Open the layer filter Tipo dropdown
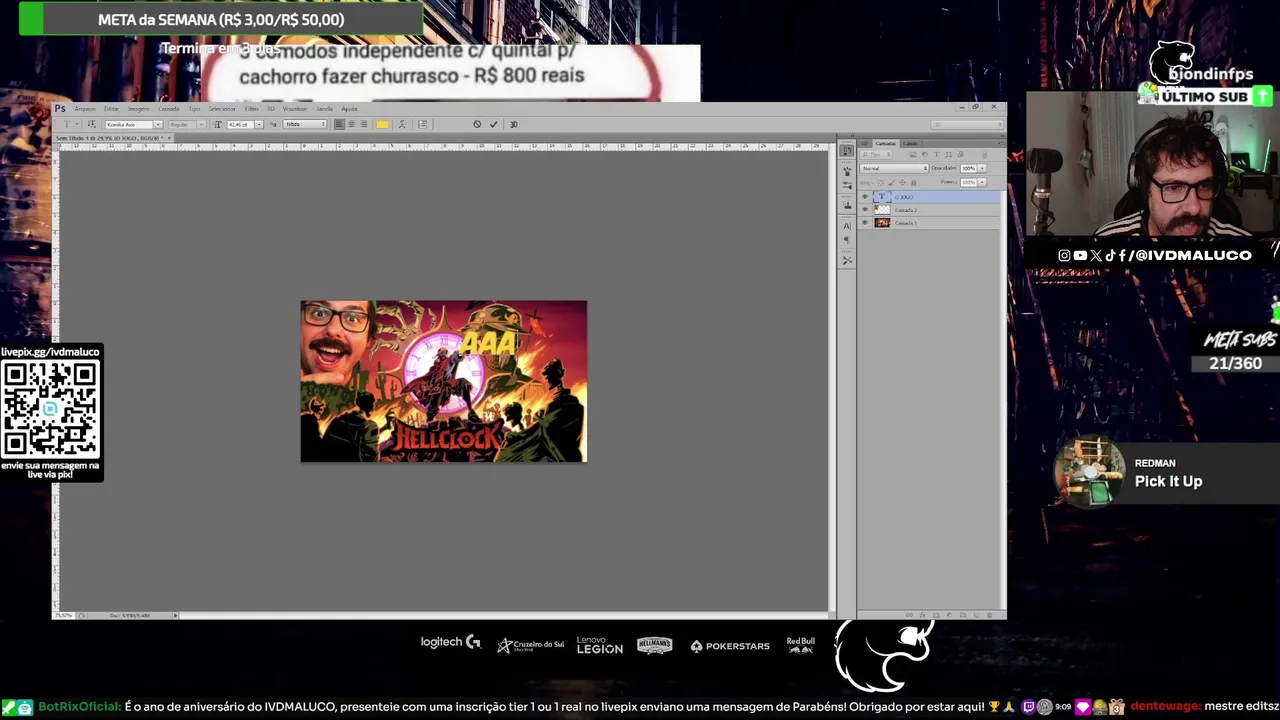Screen dimensions: 1280x720 (x=876, y=154)
